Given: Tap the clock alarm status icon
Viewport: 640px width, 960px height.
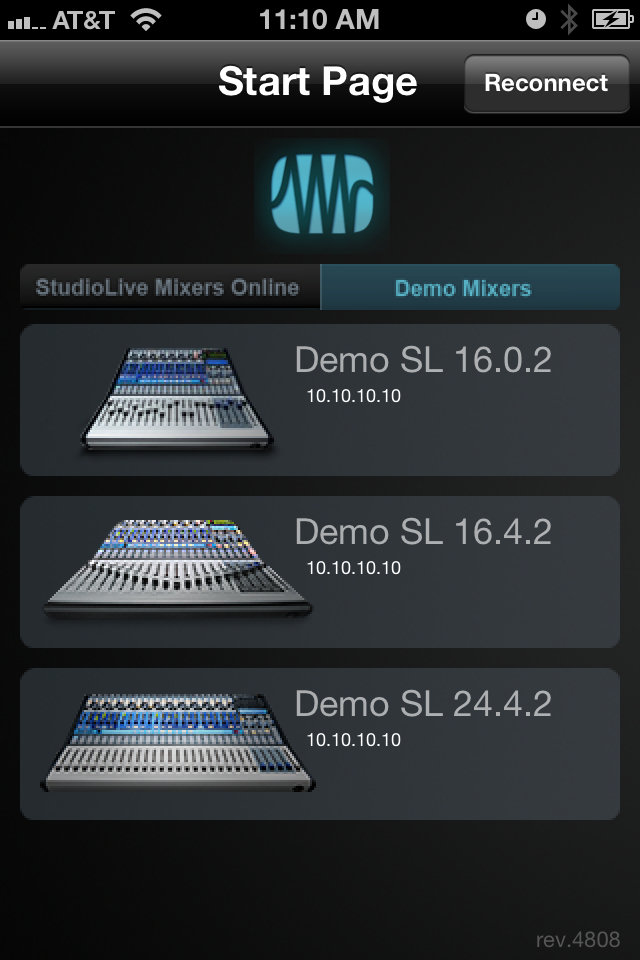Looking at the screenshot, I should click(x=536, y=20).
